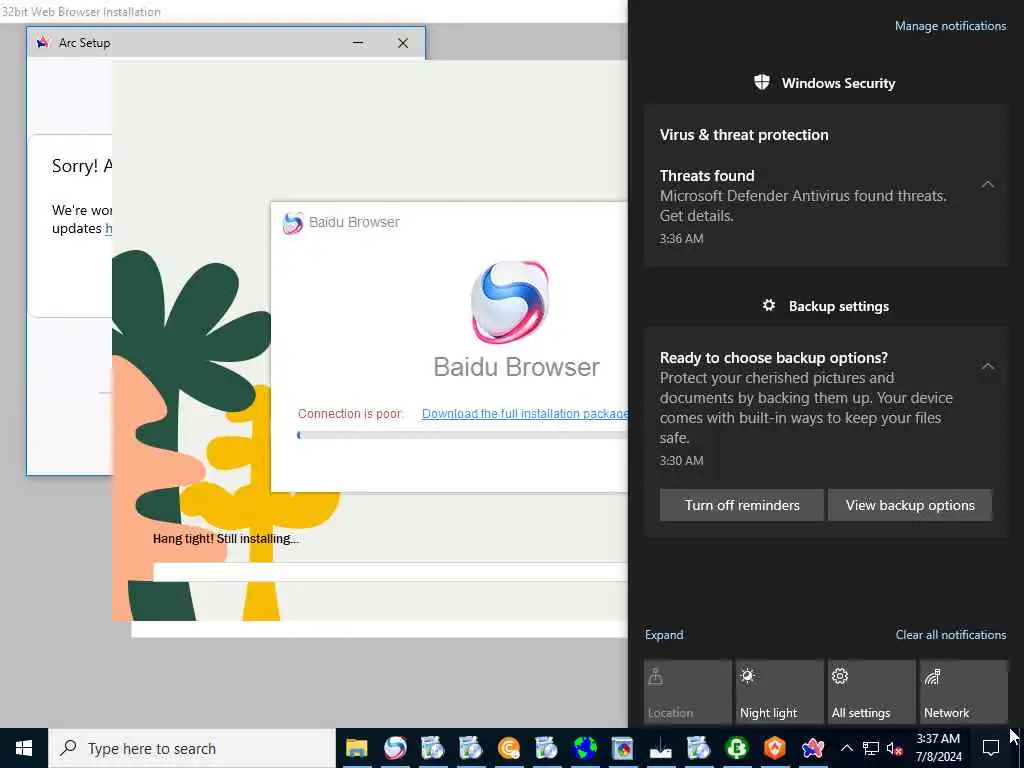Click the Windows Security header text
This screenshot has width=1024, height=768.
click(838, 83)
